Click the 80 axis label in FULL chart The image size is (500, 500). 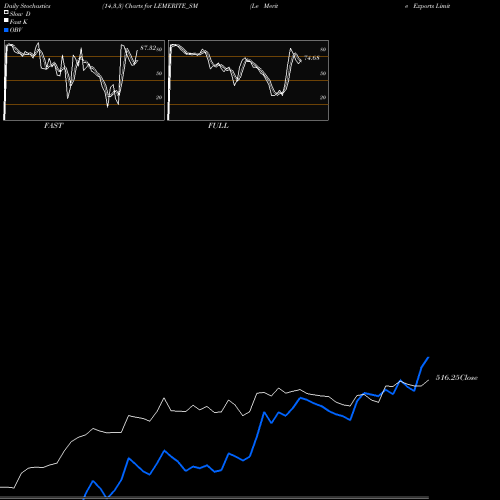point(323,49)
